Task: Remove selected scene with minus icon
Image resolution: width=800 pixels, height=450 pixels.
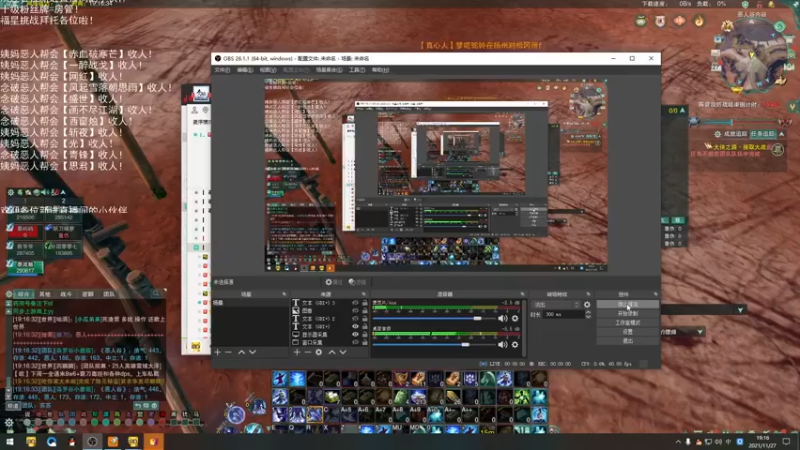Action: 229,352
